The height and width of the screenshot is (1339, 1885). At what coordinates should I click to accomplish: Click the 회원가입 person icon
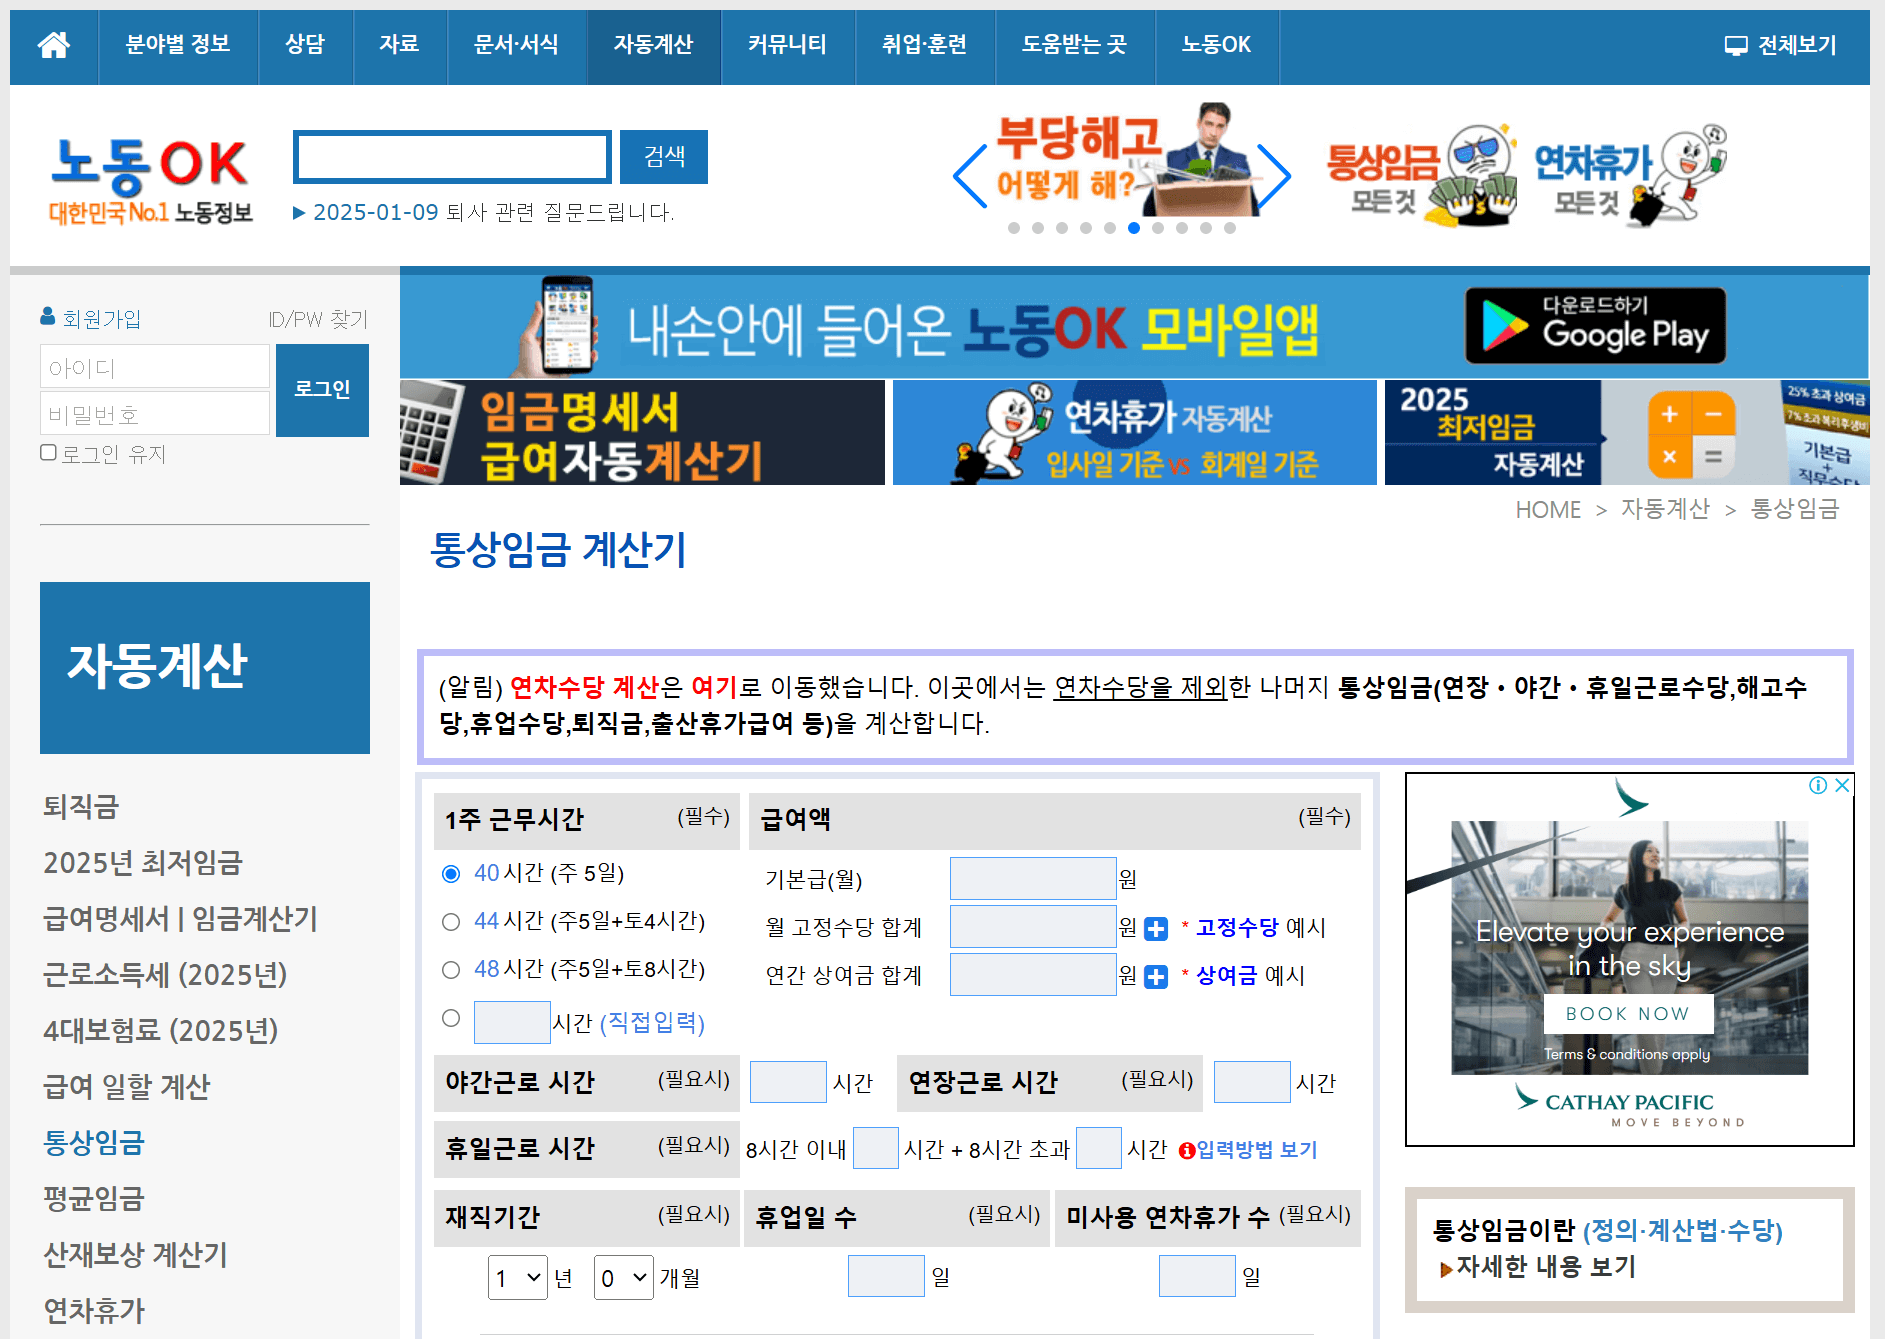tap(46, 315)
